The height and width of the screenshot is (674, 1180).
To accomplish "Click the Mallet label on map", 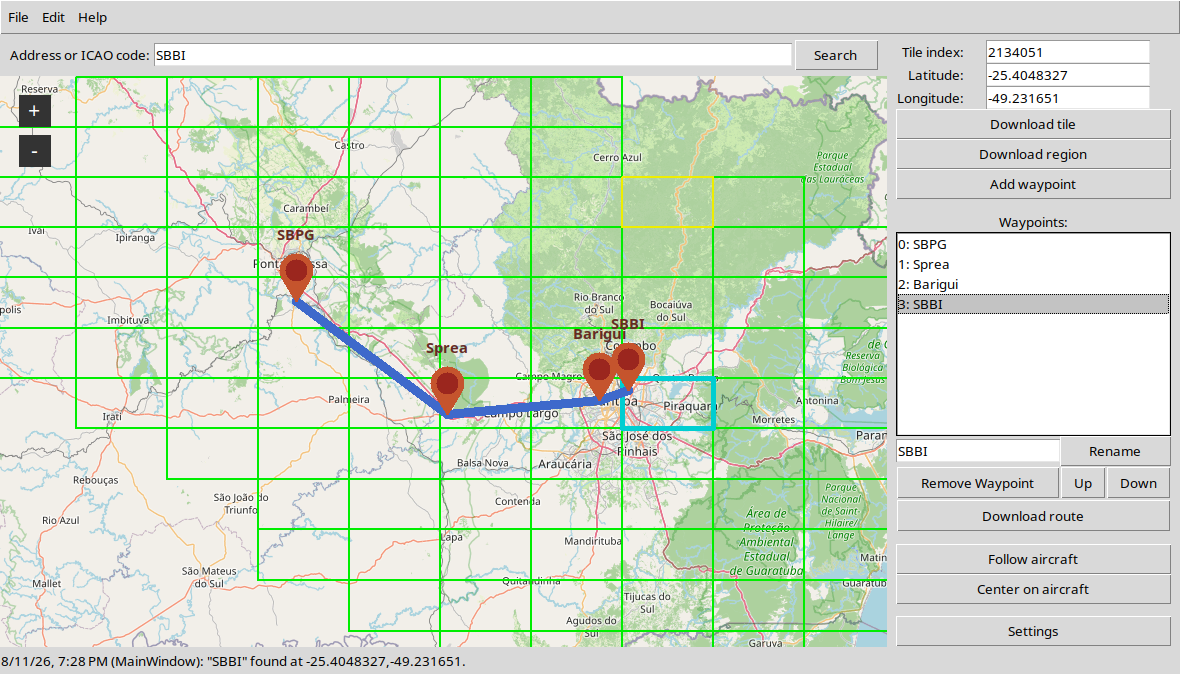I will tap(47, 583).
